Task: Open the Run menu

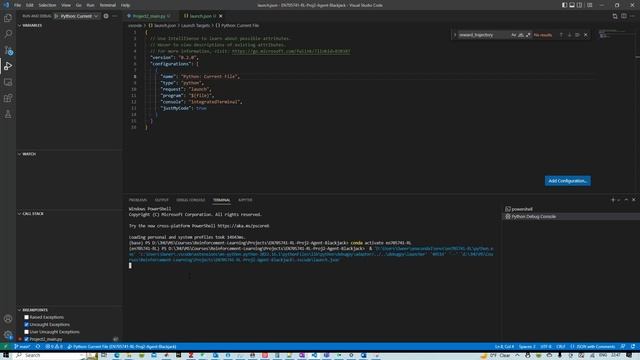Action: pos(91,5)
